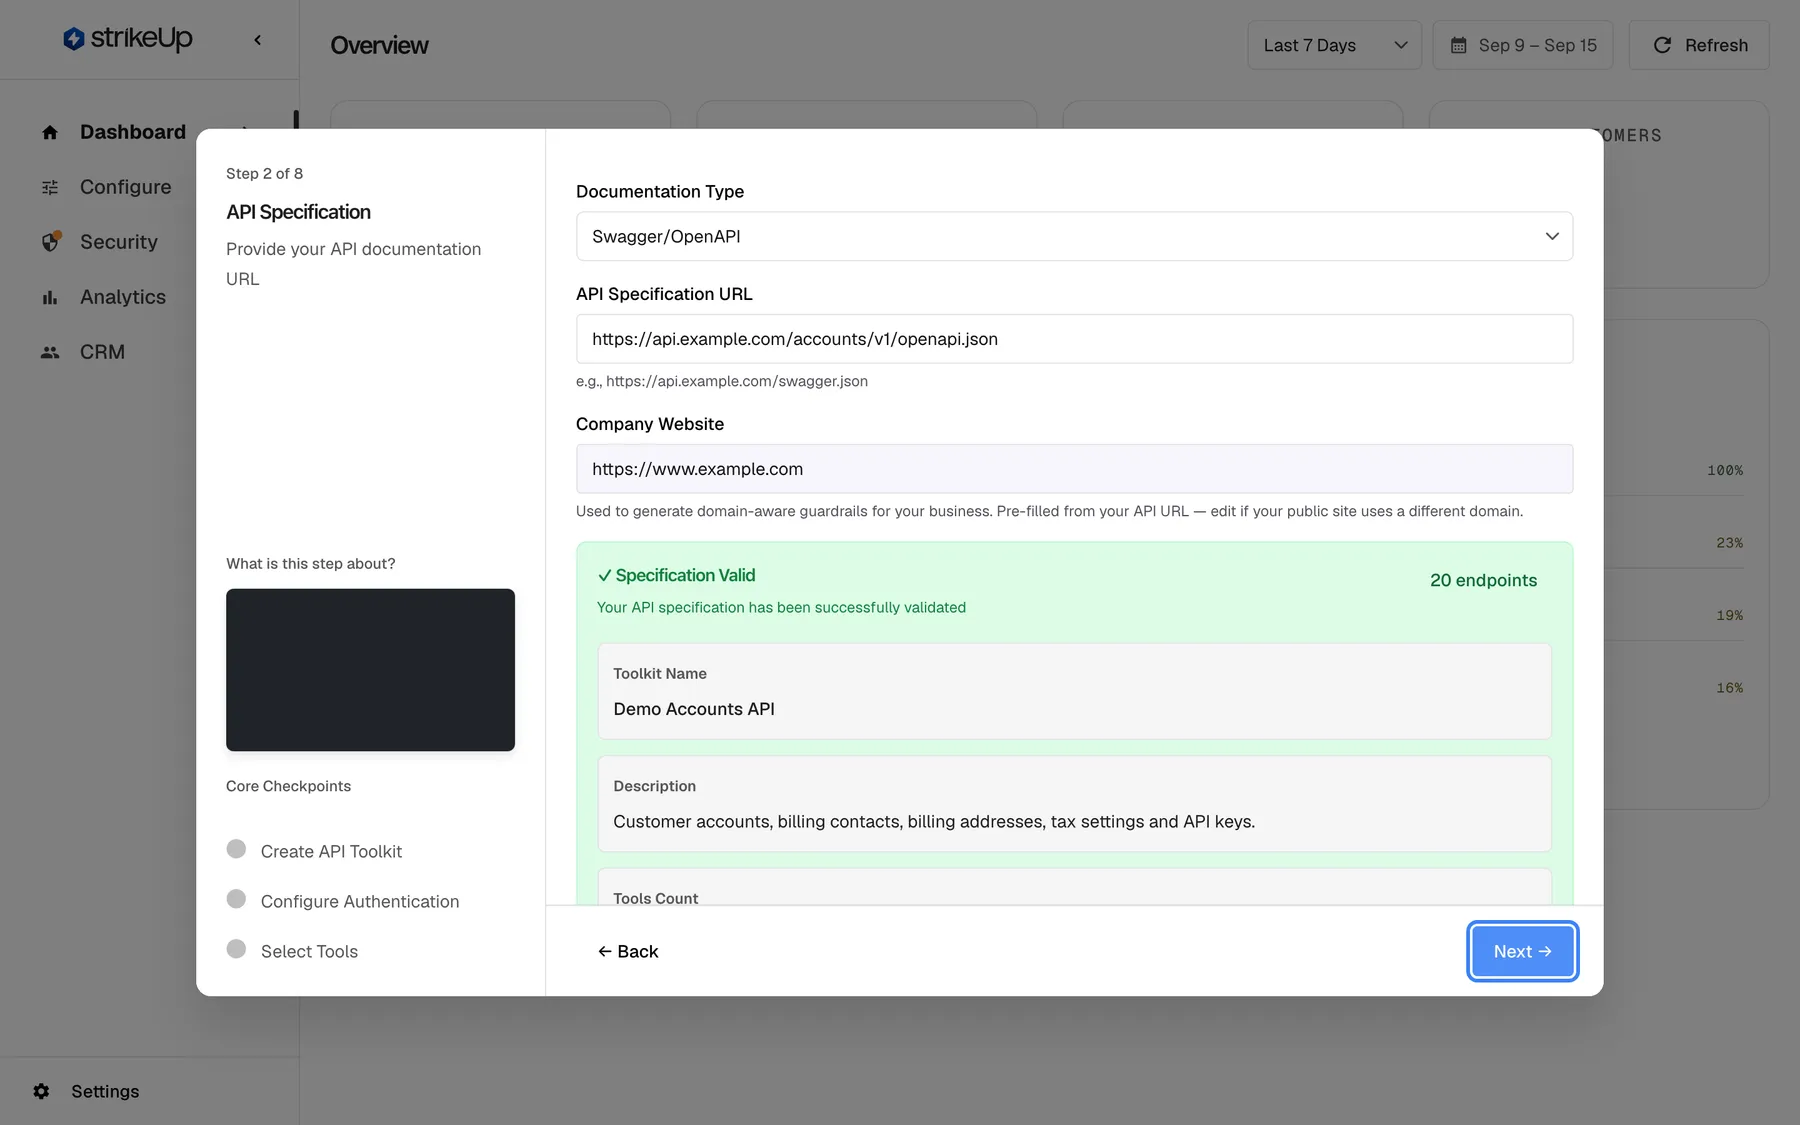Click the Step 2 of 8 label
This screenshot has height=1125, width=1800.
[264, 173]
